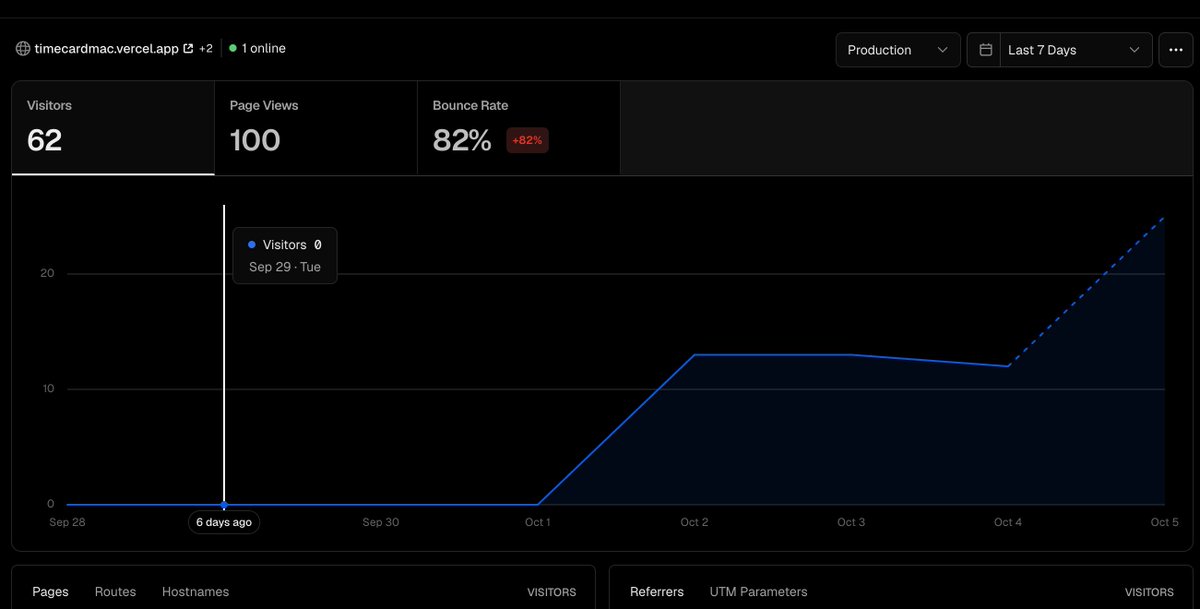The height and width of the screenshot is (609, 1200).
Task: Click the globe icon beside timecardmac.vercel.app
Action: click(22, 48)
